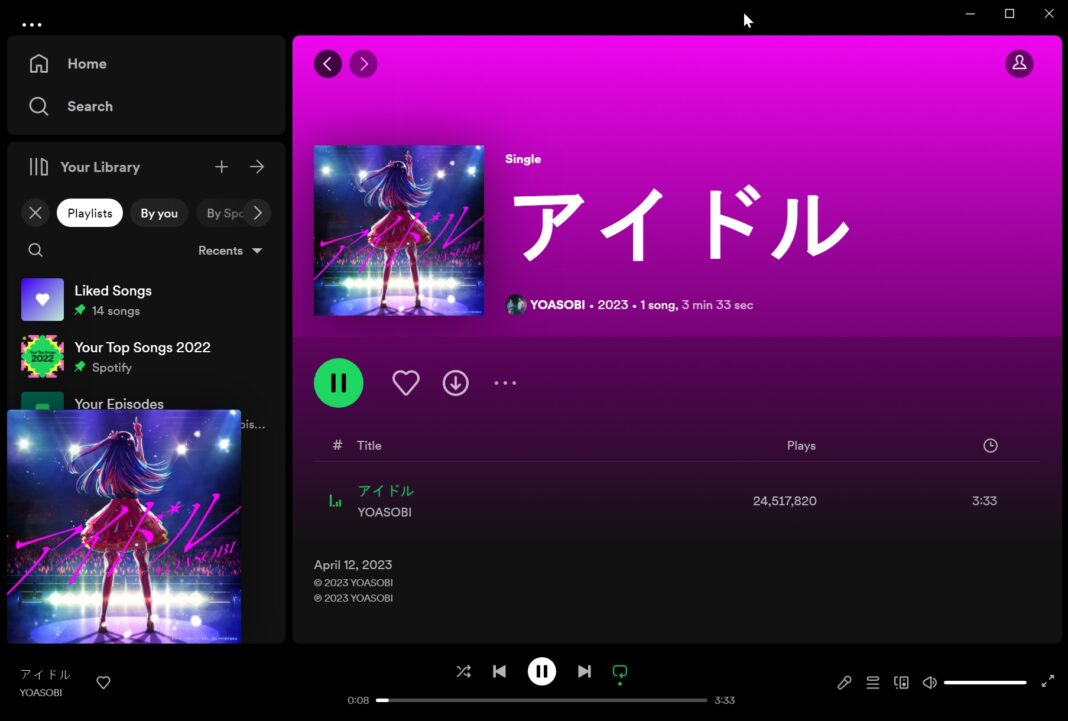
Task: Select the By Spotify filter chip
Action: pyautogui.click(x=223, y=213)
